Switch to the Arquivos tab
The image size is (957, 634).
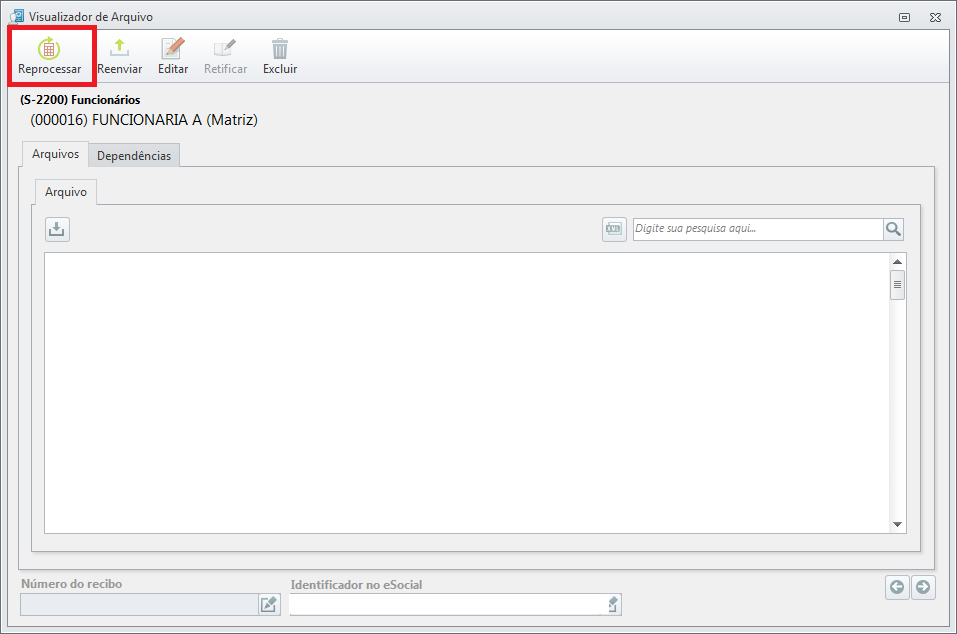(56, 154)
